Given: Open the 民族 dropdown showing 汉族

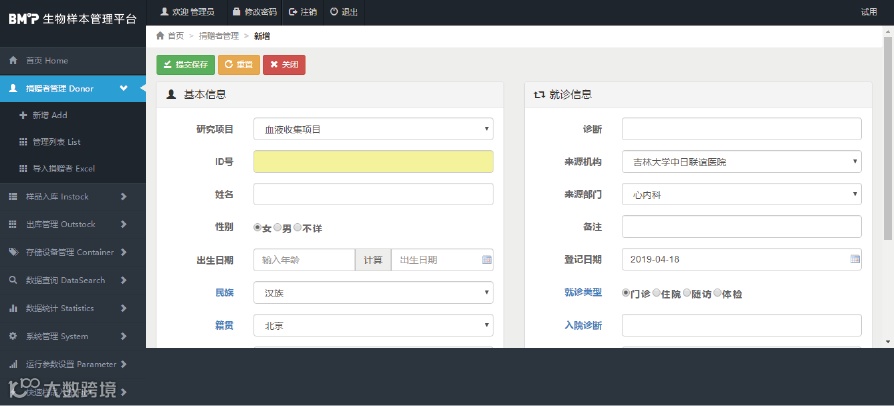Looking at the screenshot, I should tap(373, 293).
